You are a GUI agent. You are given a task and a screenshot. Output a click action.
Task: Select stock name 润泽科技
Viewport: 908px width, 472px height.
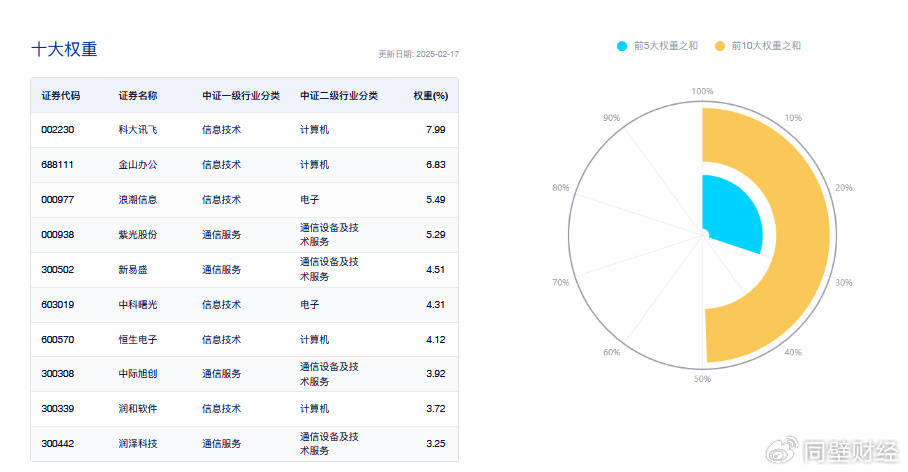pyautogui.click(x=138, y=444)
